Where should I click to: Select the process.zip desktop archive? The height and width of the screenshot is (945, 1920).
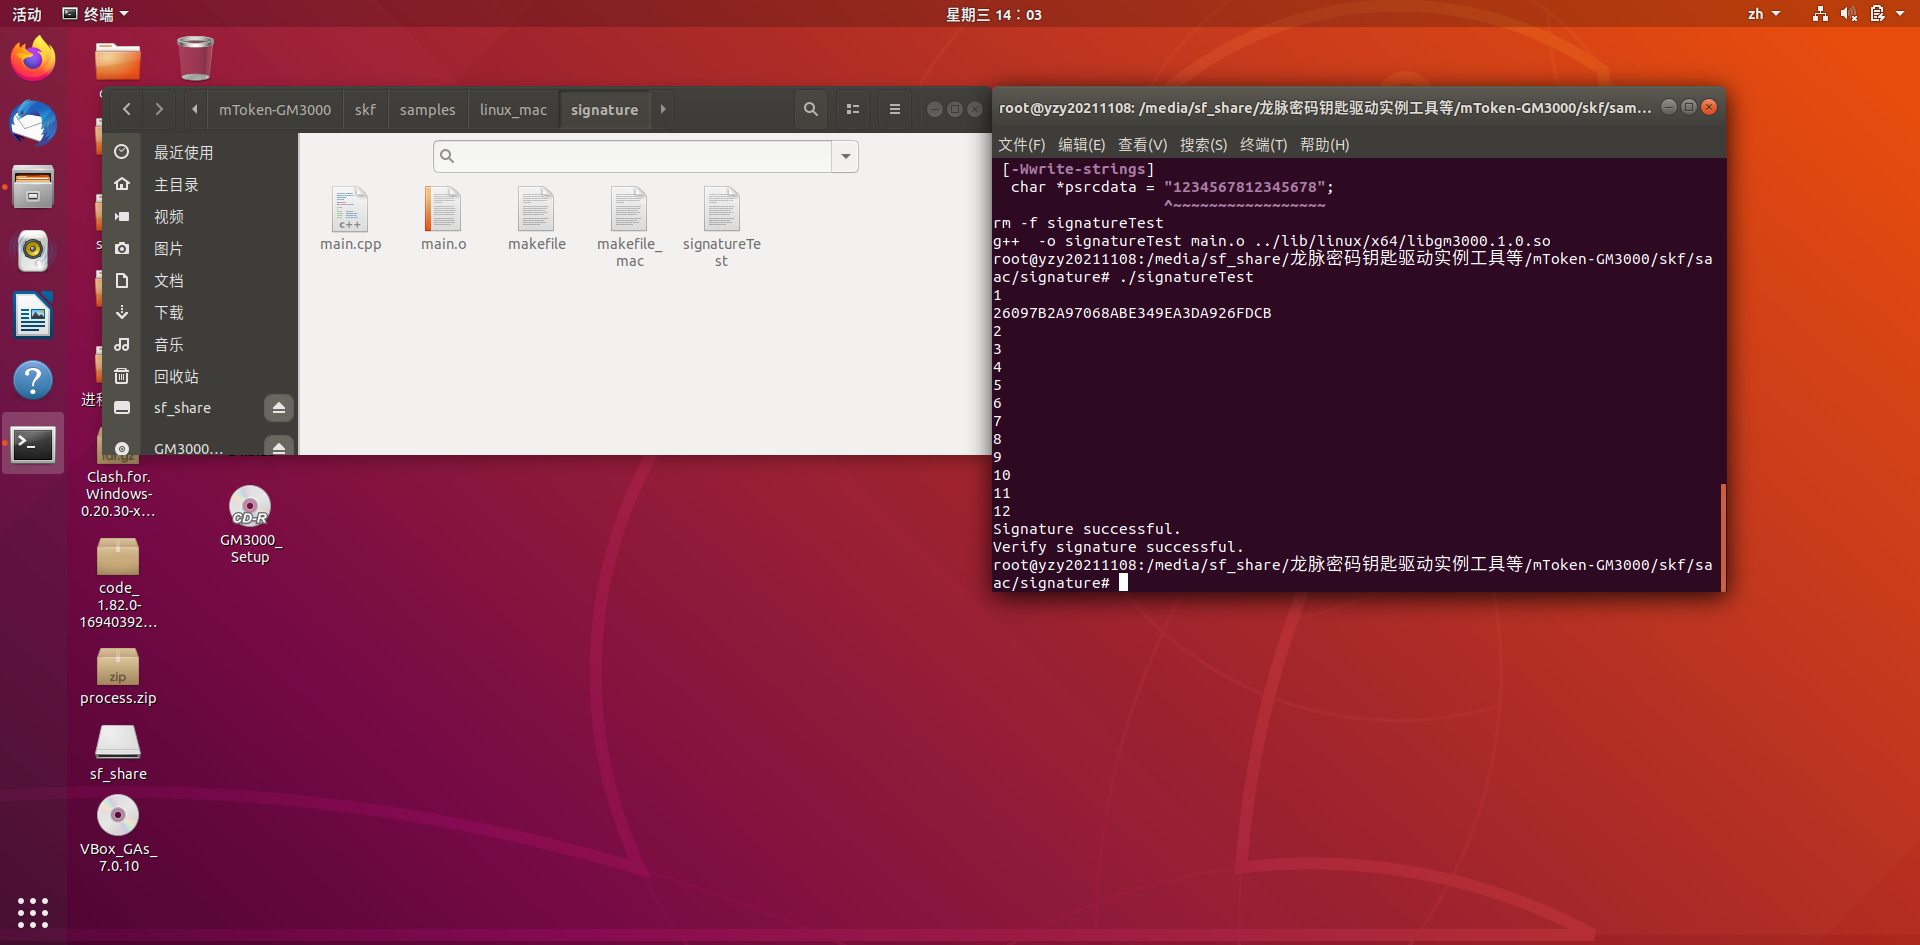[x=118, y=677]
